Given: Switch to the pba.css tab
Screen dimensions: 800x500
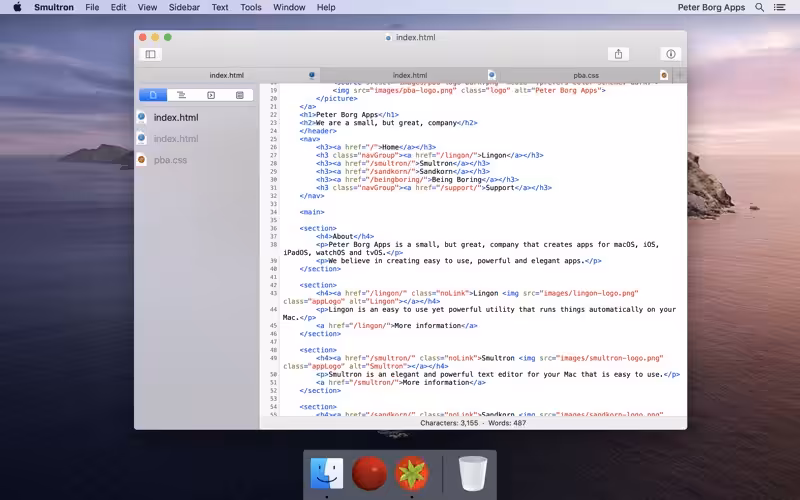Looking at the screenshot, I should click(x=586, y=75).
